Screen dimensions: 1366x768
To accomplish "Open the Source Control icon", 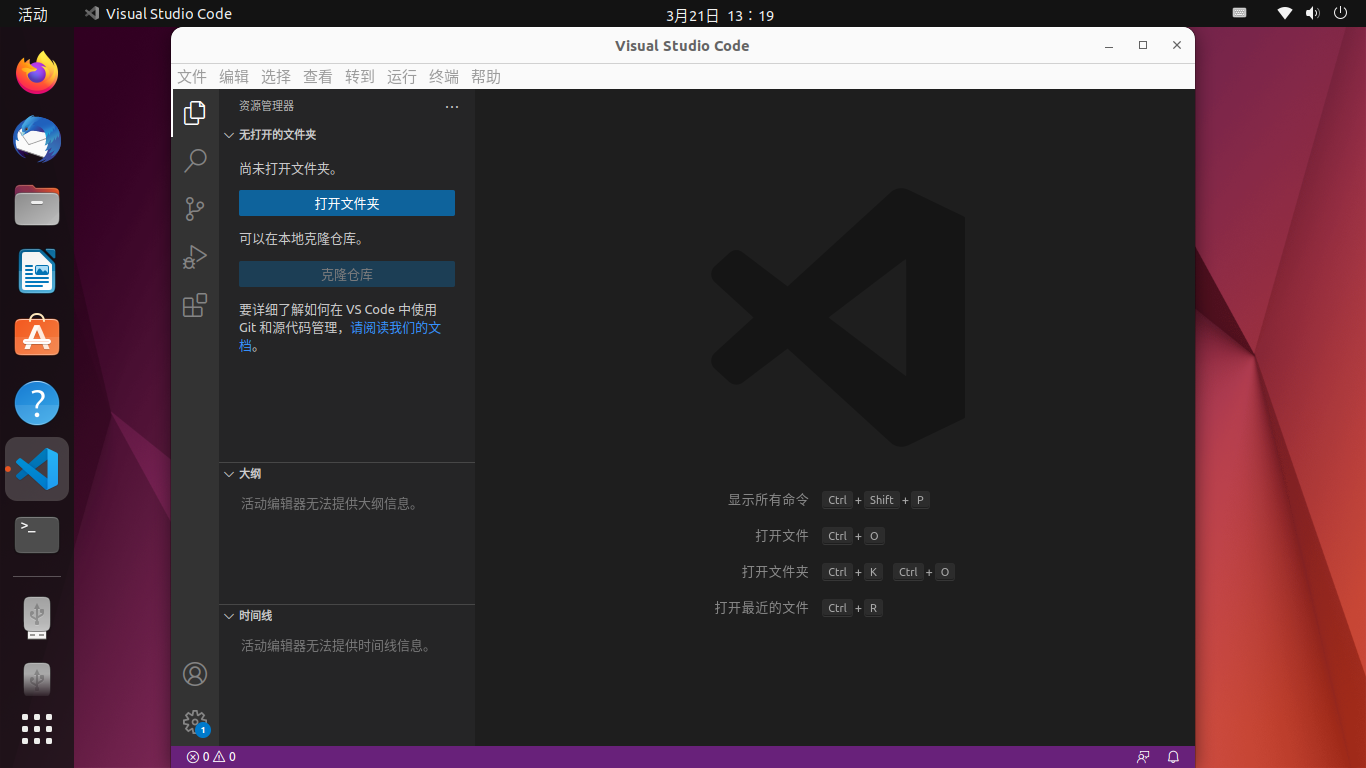I will tap(195, 208).
